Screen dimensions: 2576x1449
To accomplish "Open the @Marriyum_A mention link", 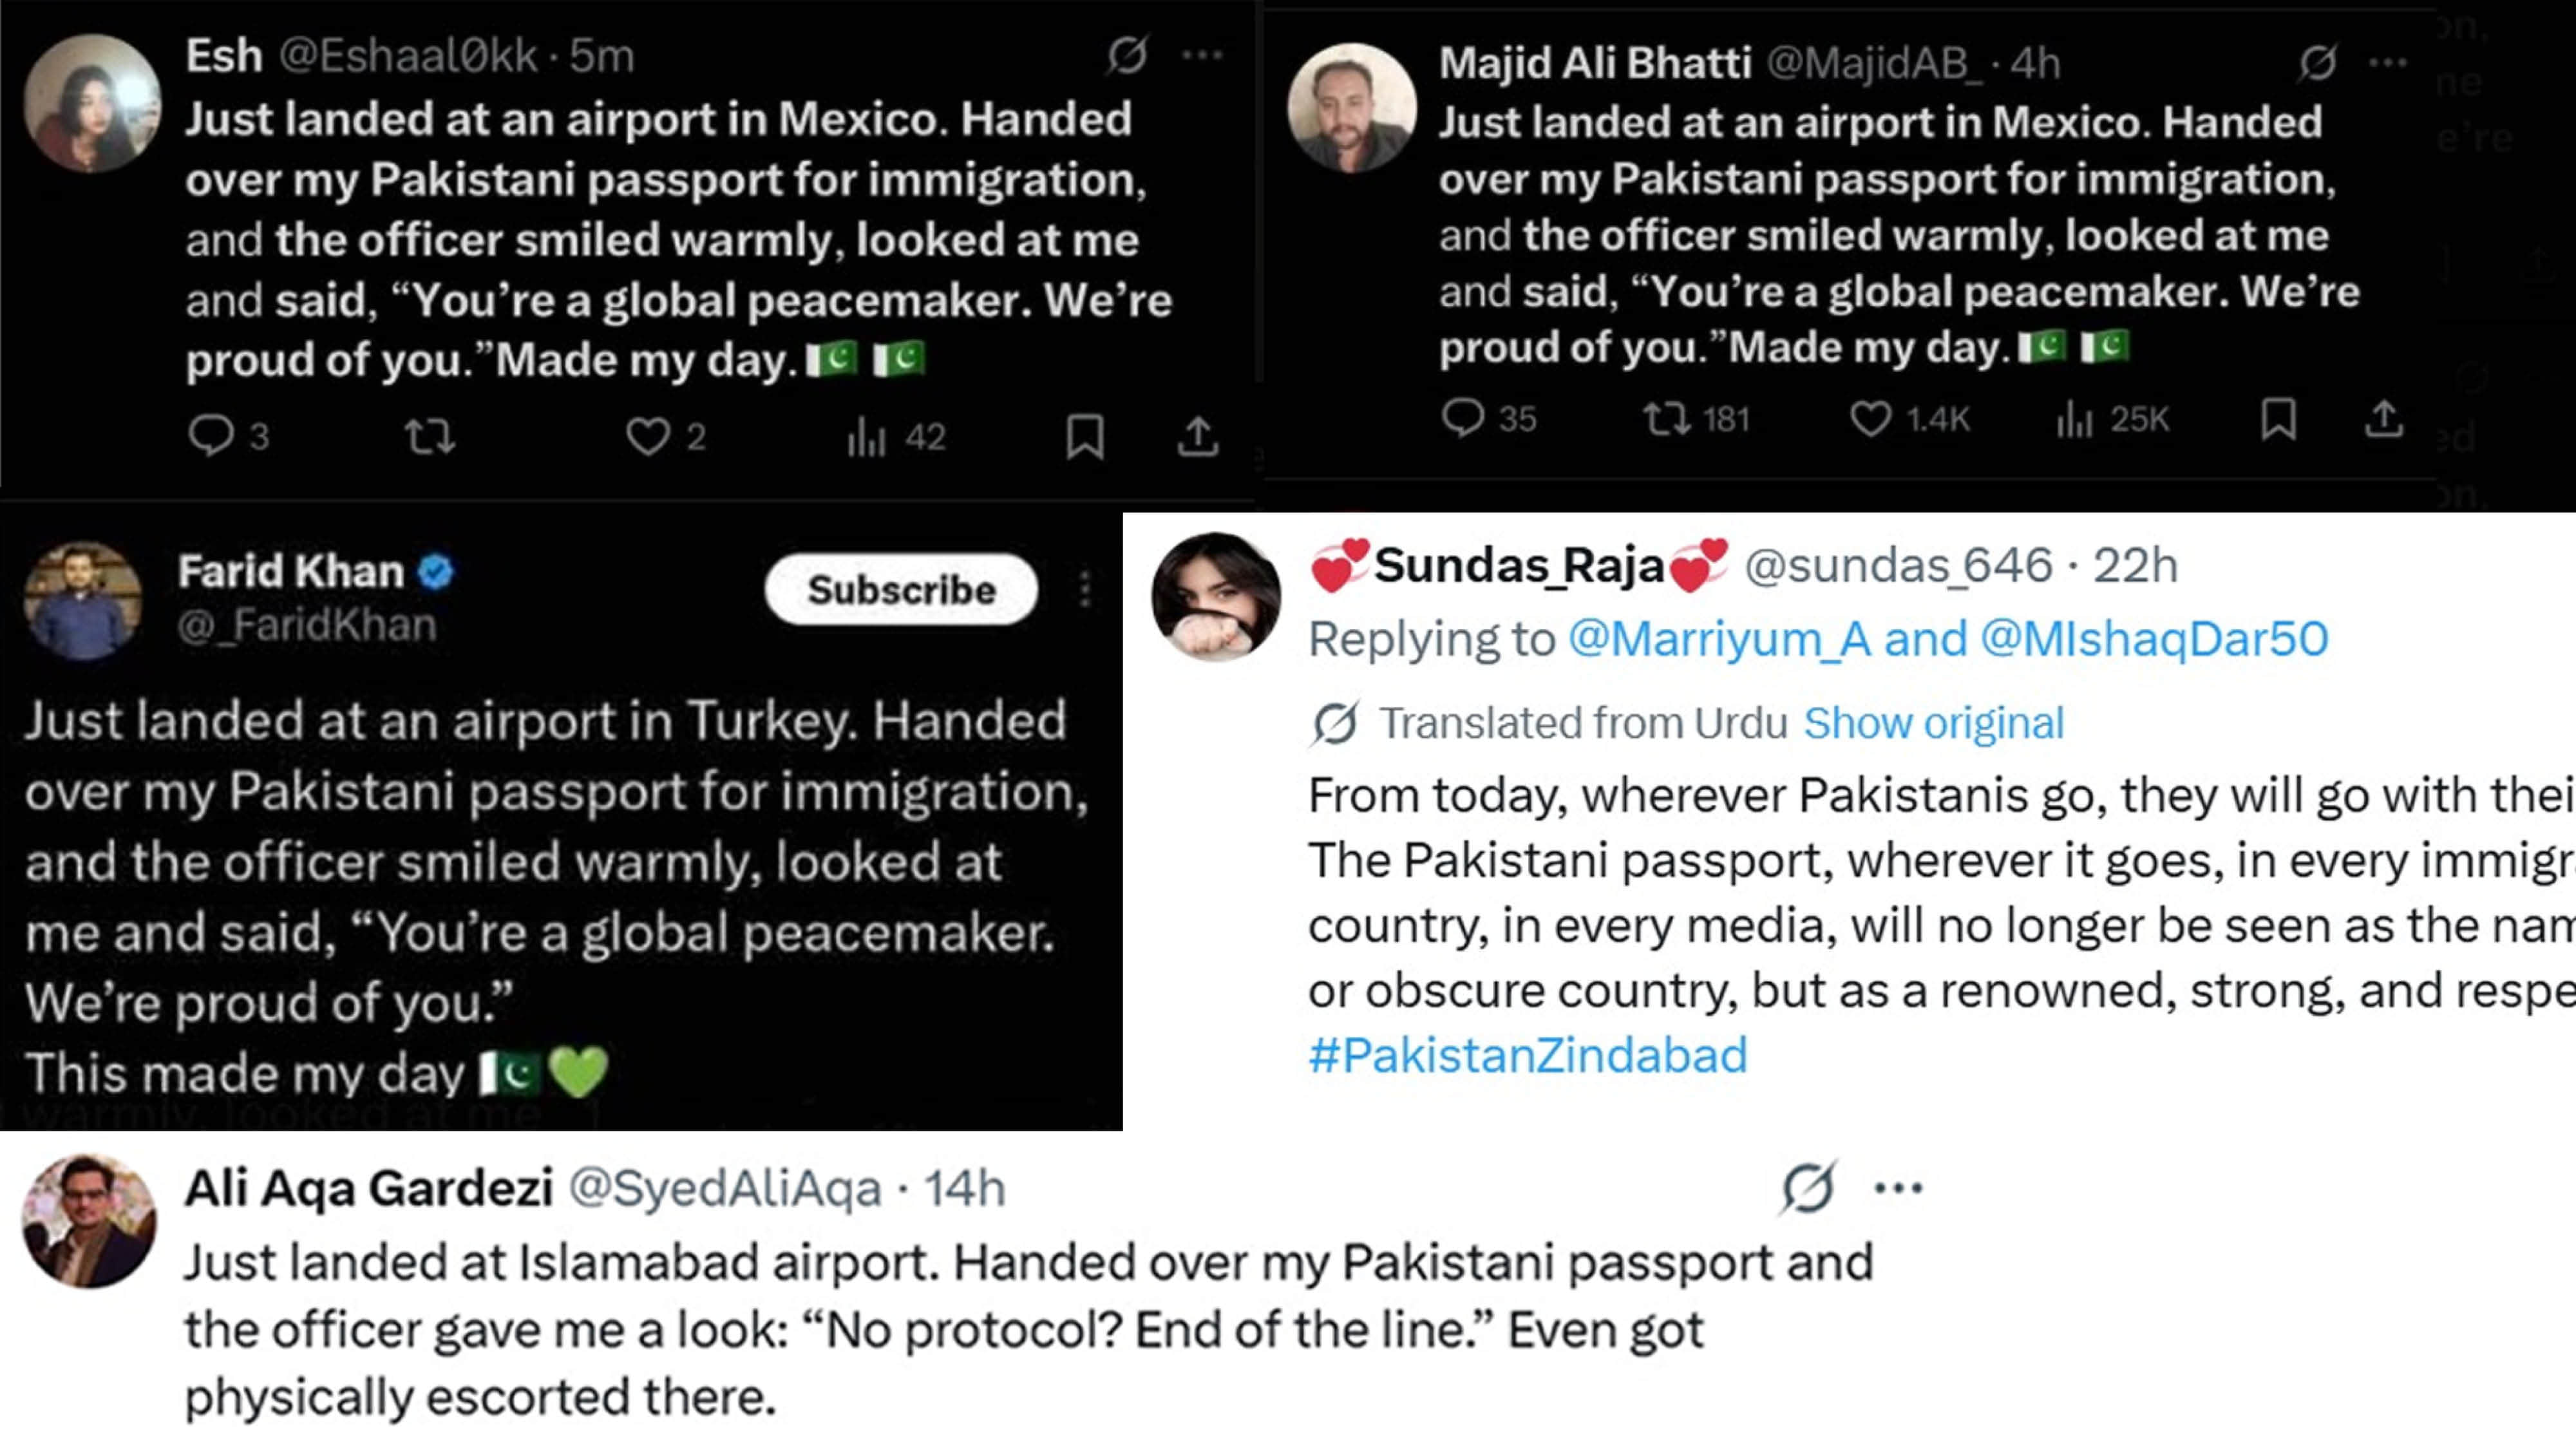I will point(1719,638).
